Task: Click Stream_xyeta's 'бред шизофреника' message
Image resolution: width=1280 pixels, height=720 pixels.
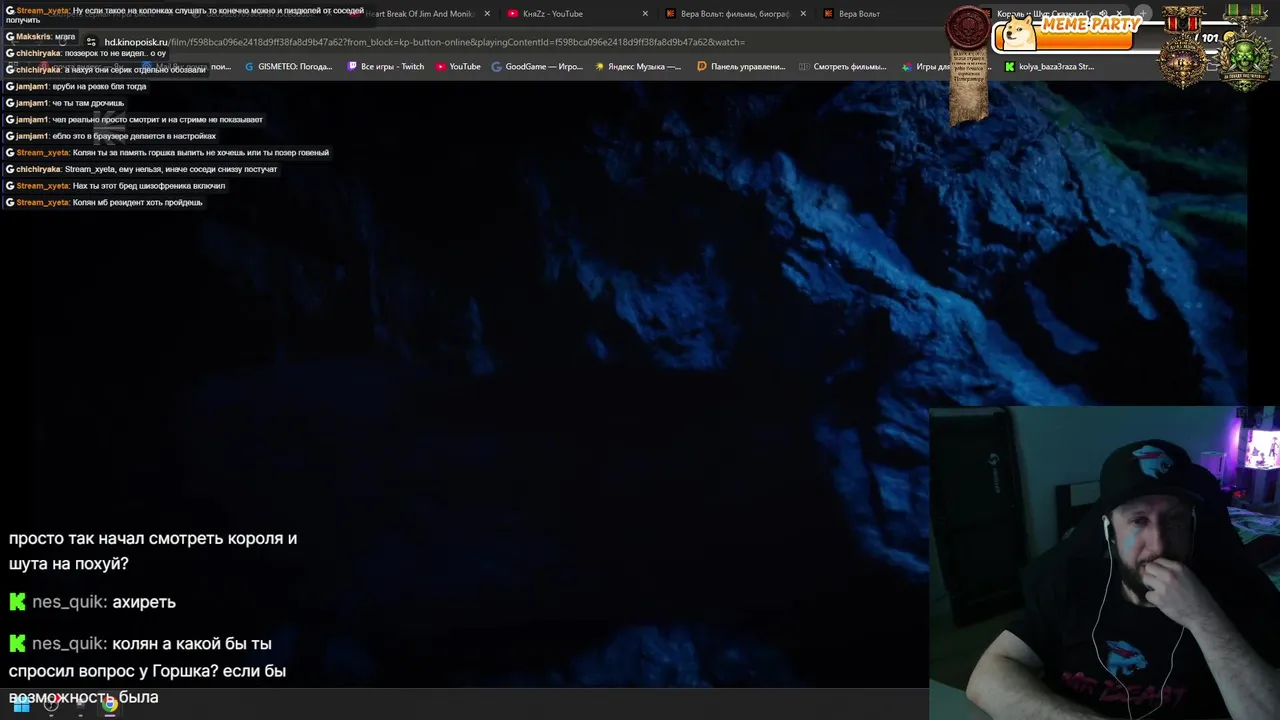Action: point(115,186)
